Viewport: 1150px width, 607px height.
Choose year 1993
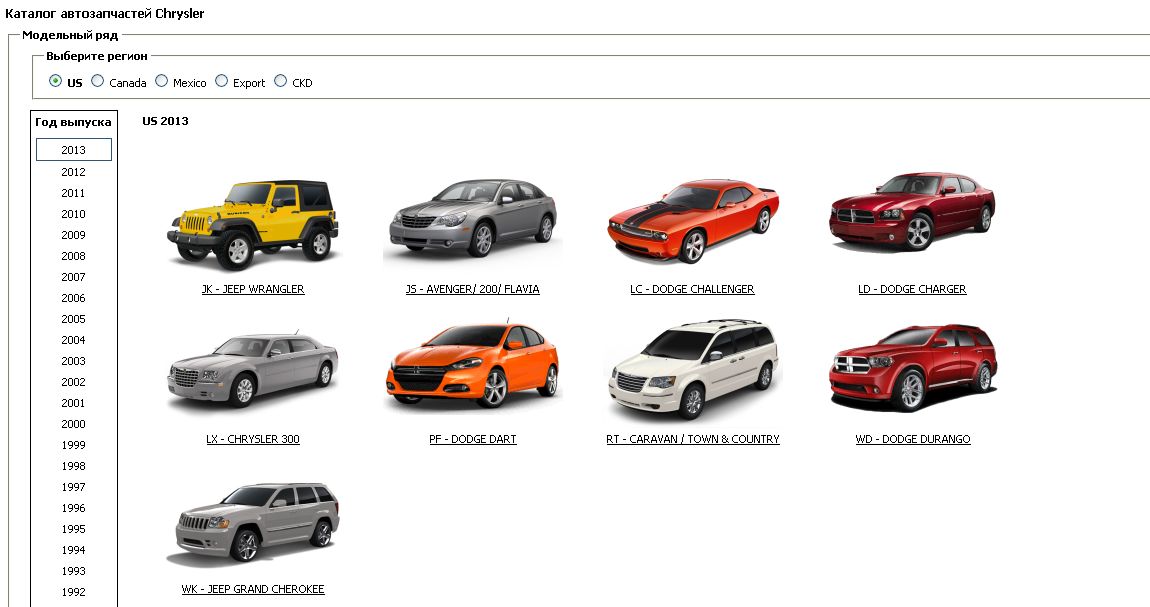pyautogui.click(x=73, y=571)
